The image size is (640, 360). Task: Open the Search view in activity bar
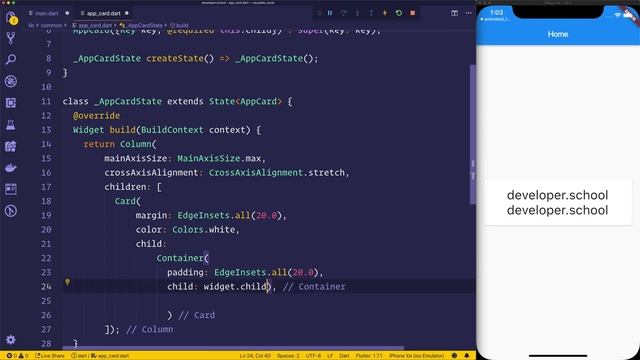11,60
